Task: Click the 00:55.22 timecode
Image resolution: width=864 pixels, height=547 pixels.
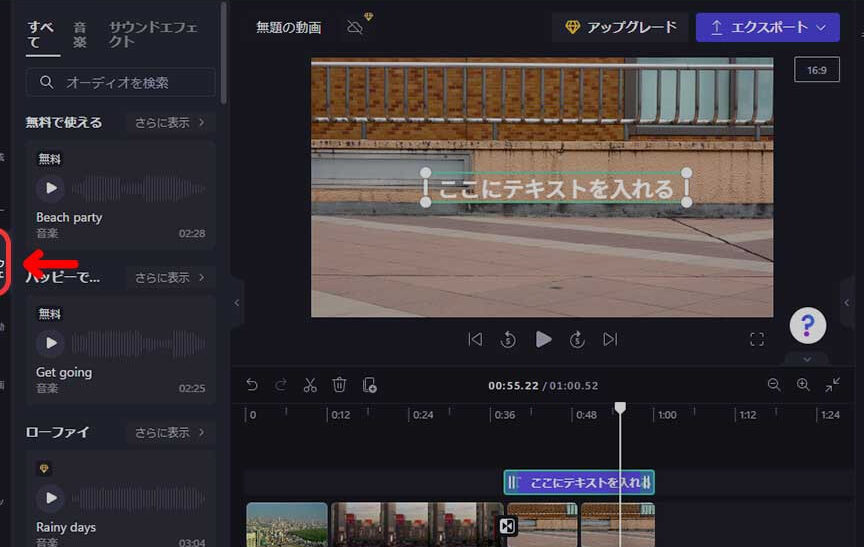Action: (x=513, y=386)
